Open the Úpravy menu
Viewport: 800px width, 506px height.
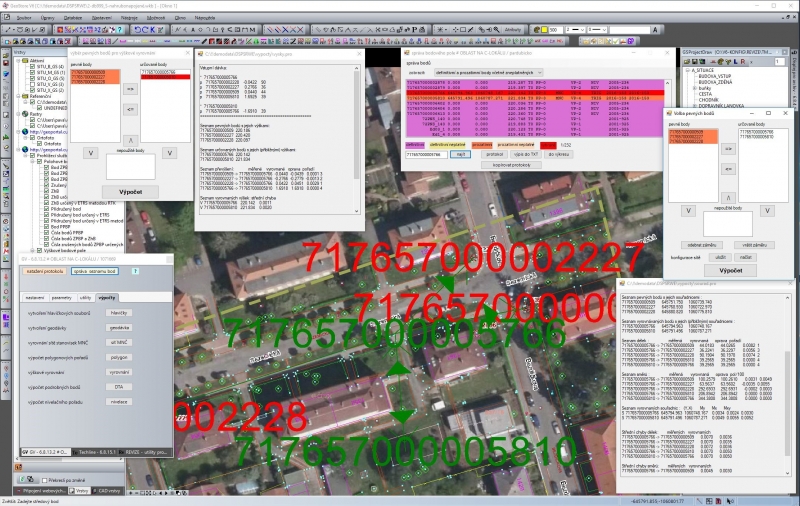click(x=47, y=17)
